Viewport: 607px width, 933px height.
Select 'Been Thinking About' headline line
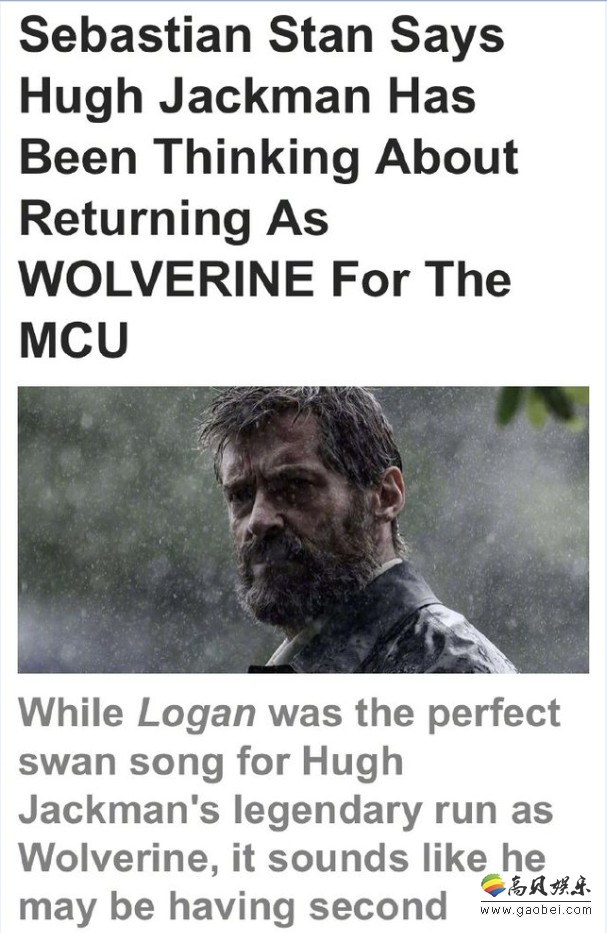[269, 158]
